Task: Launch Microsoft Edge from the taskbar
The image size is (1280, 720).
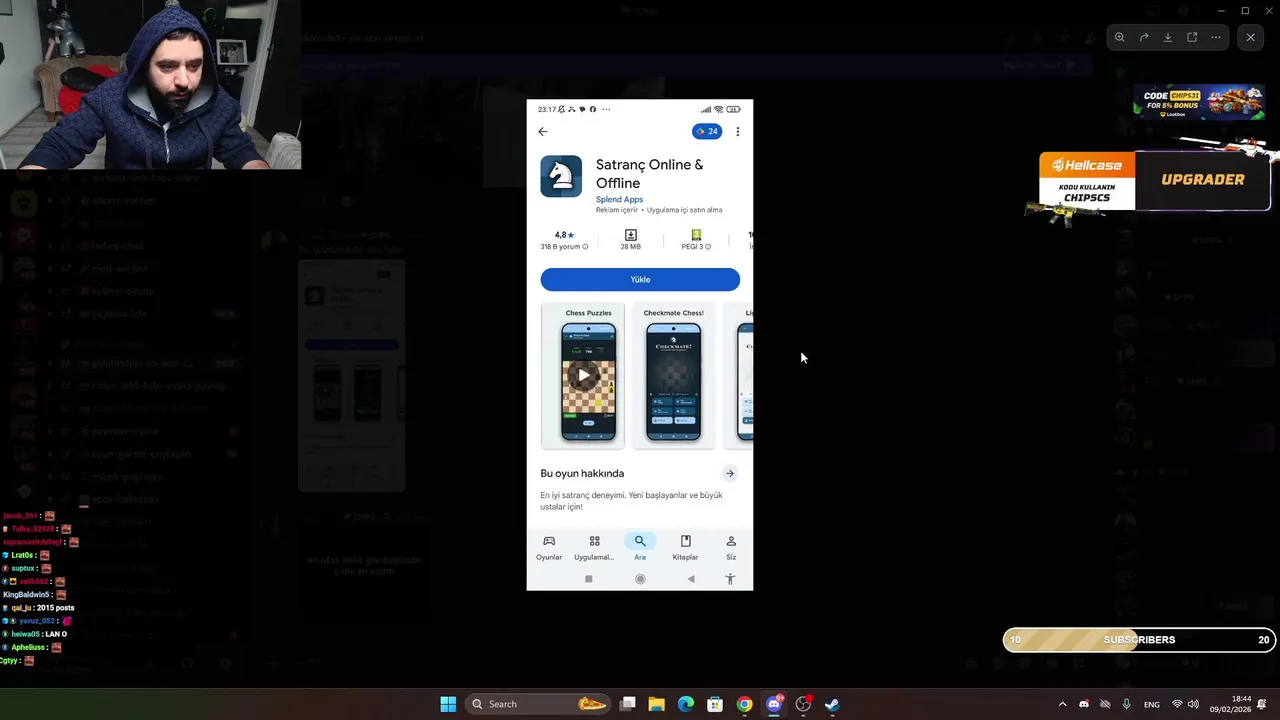Action: (686, 704)
